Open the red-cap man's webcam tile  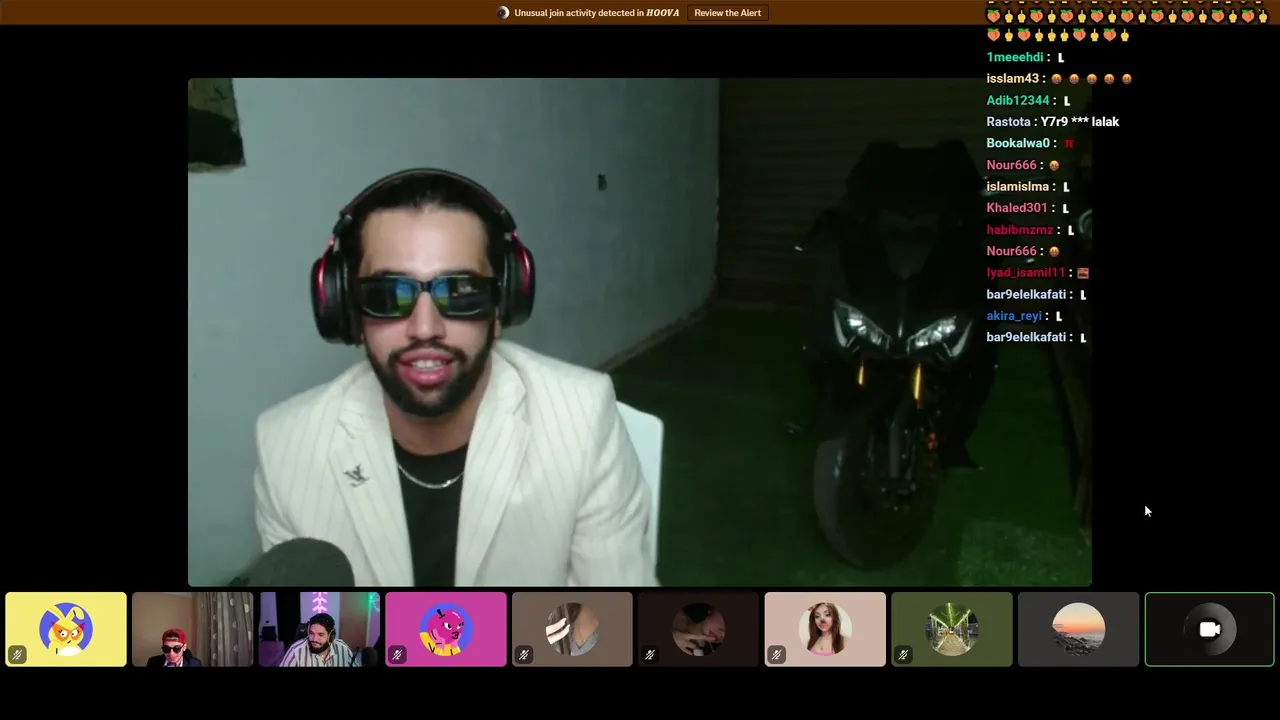193,629
